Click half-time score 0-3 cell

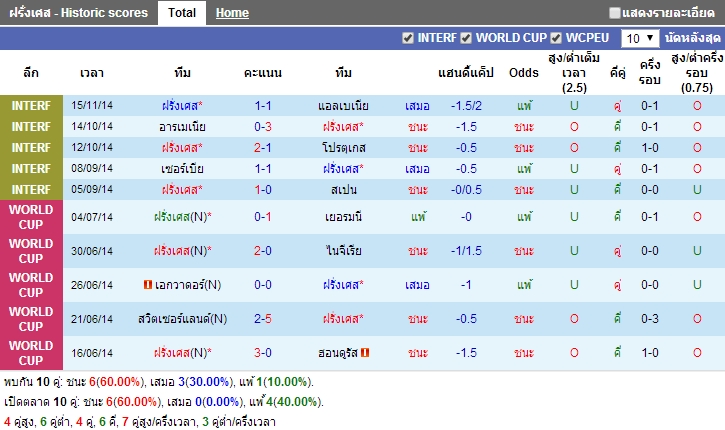click(x=650, y=319)
